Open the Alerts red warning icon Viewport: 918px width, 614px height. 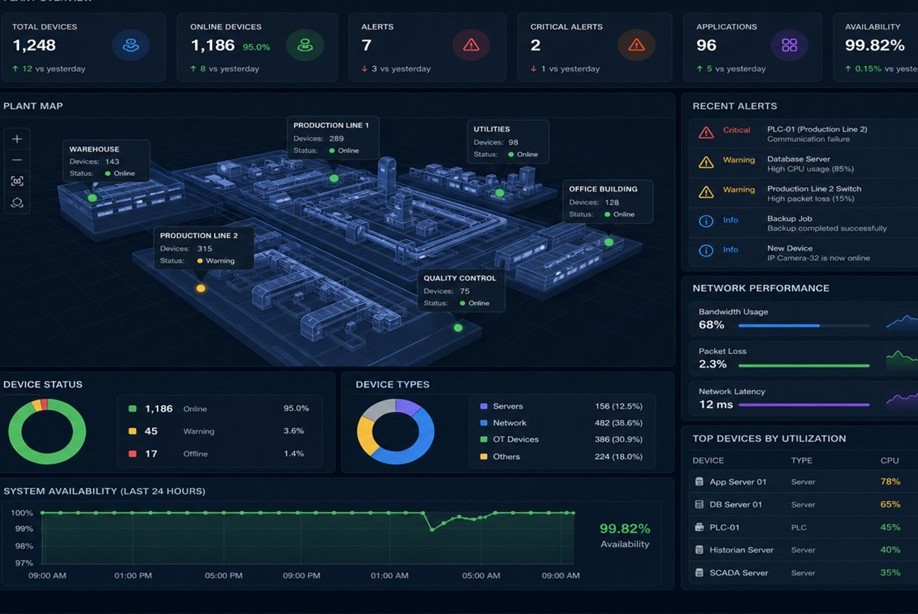point(471,45)
